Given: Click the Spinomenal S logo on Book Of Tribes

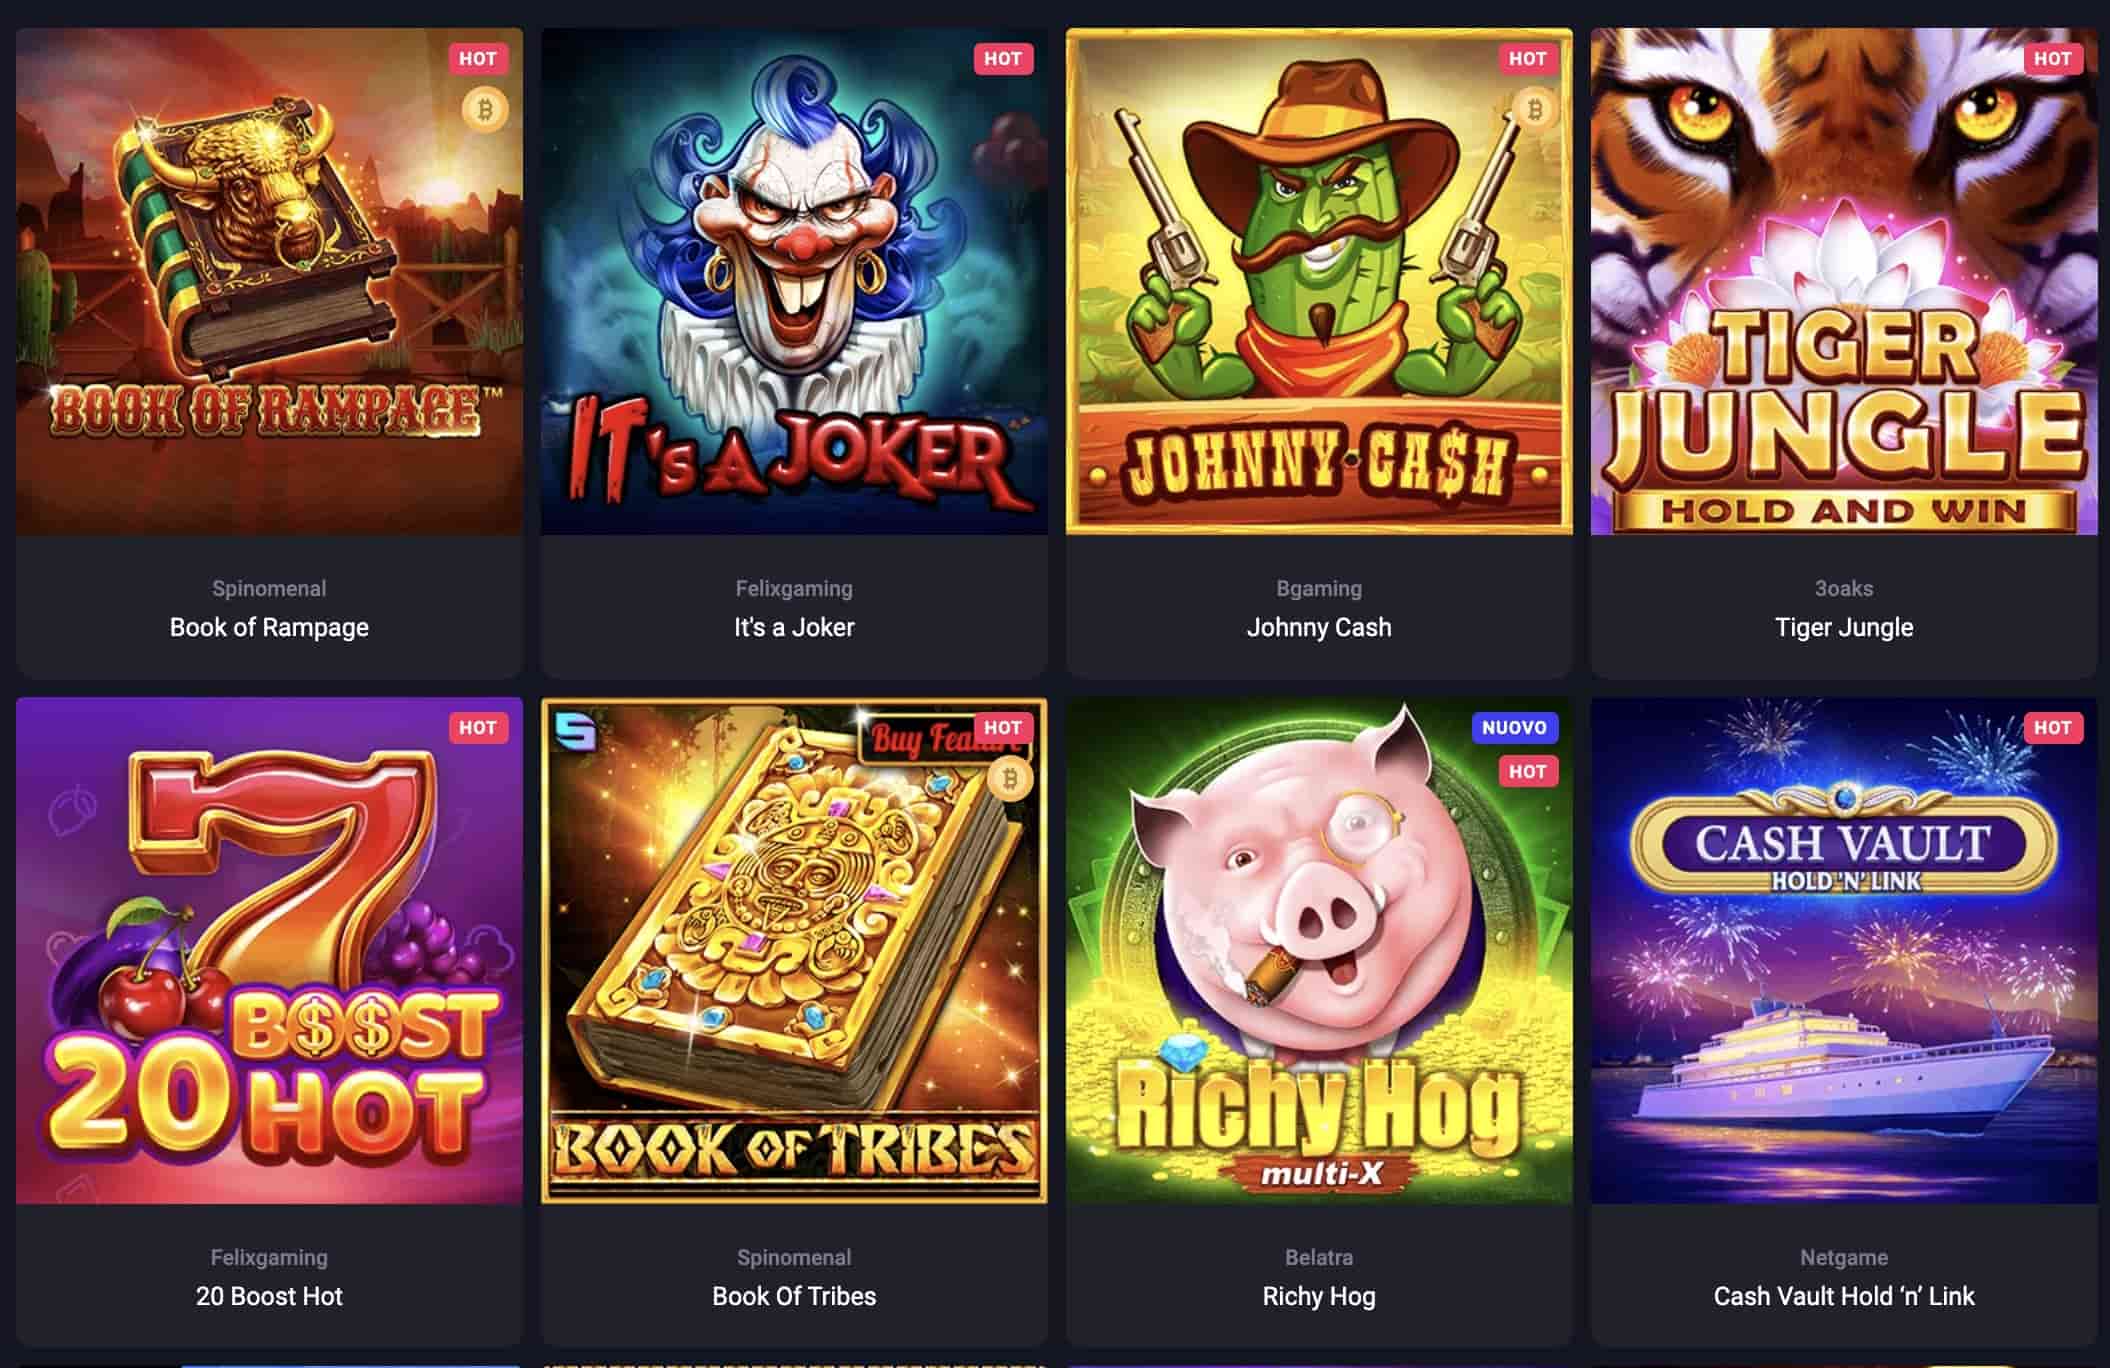Looking at the screenshot, I should [x=576, y=731].
